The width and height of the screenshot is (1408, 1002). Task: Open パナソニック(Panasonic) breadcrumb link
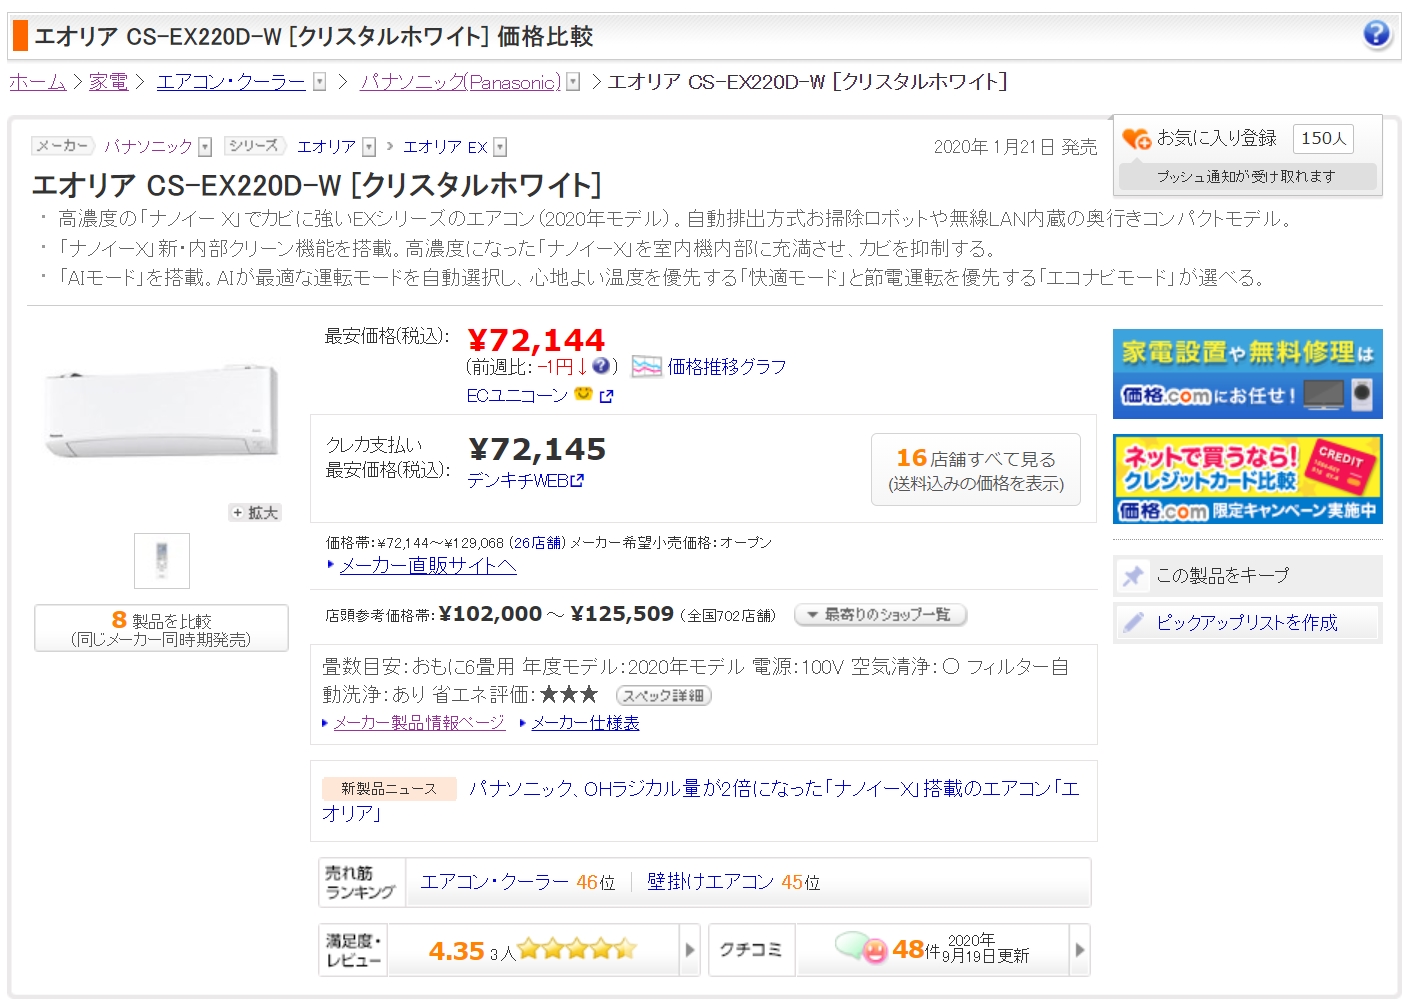pyautogui.click(x=461, y=82)
